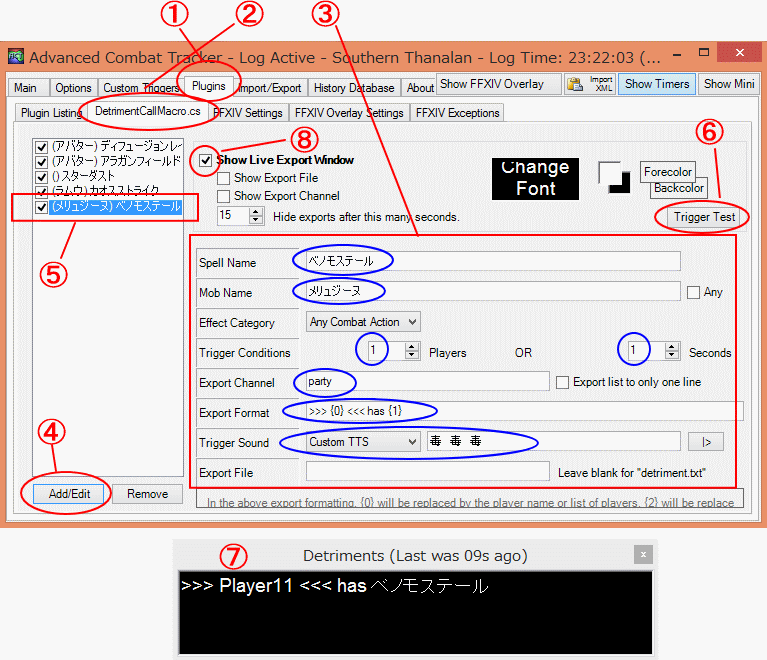Click the ACT application icon in title bar

pyautogui.click(x=15, y=57)
